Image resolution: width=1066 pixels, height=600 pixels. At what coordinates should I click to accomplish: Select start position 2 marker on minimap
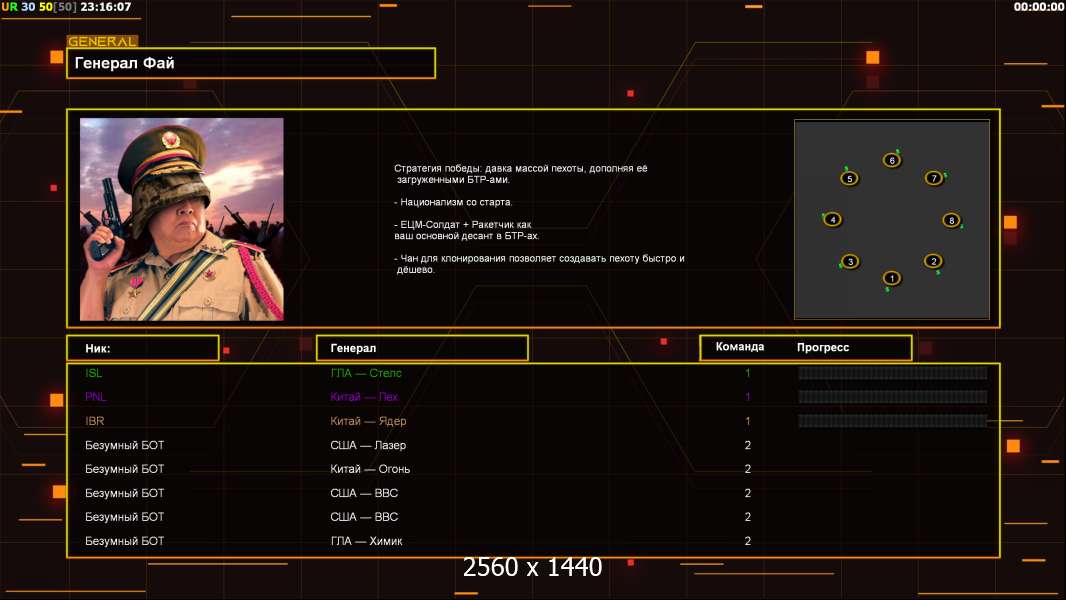[933, 262]
